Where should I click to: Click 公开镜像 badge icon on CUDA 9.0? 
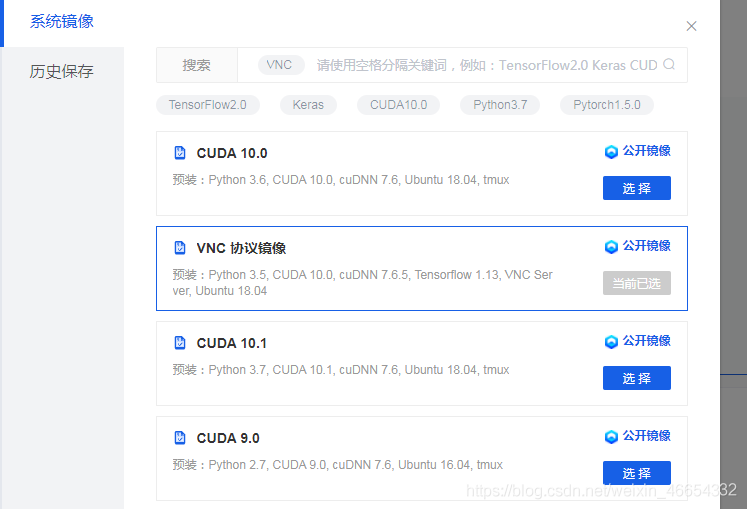pos(611,436)
